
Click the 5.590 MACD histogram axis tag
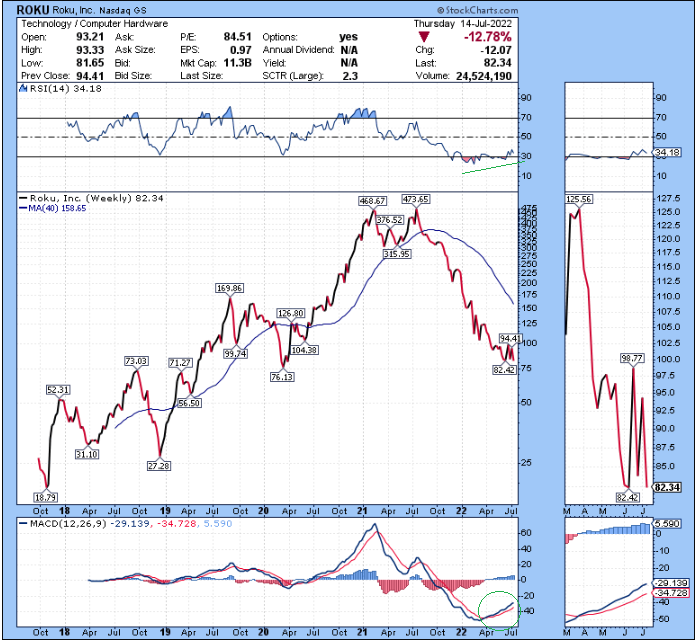coord(667,524)
